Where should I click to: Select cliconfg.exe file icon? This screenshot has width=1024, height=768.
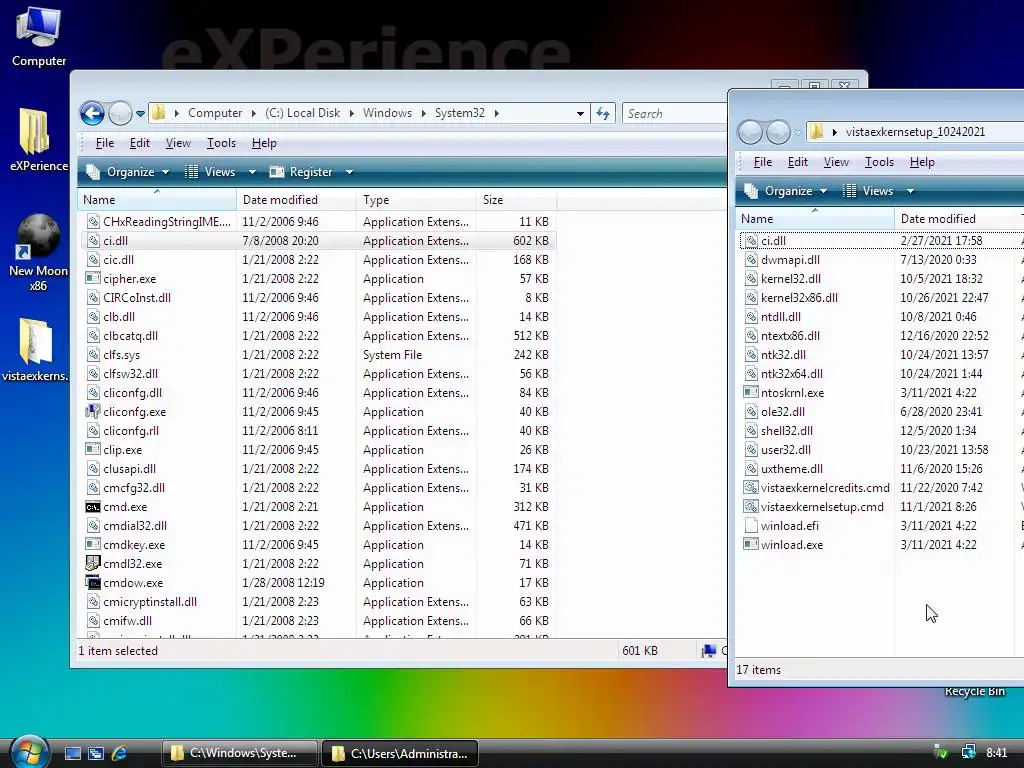pos(93,412)
